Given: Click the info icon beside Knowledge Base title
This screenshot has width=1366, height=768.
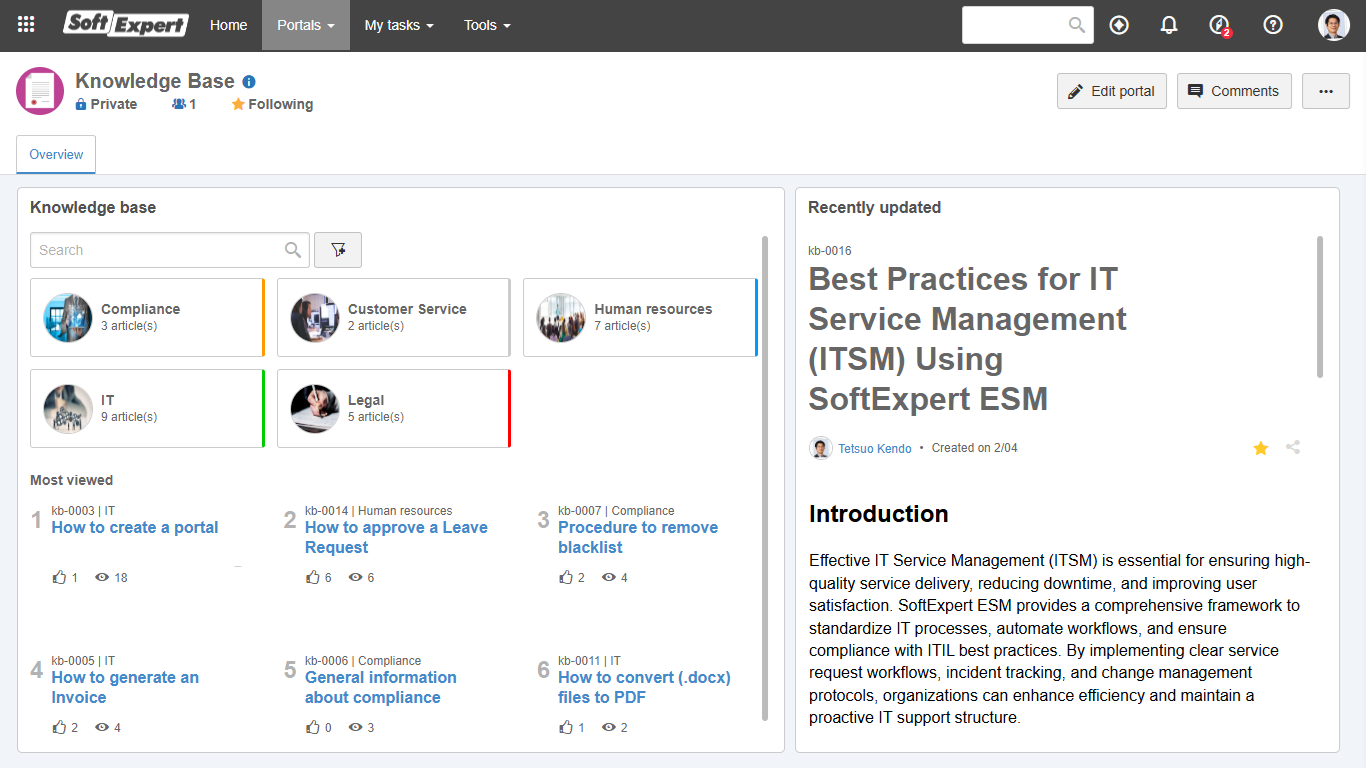Looking at the screenshot, I should point(249,82).
